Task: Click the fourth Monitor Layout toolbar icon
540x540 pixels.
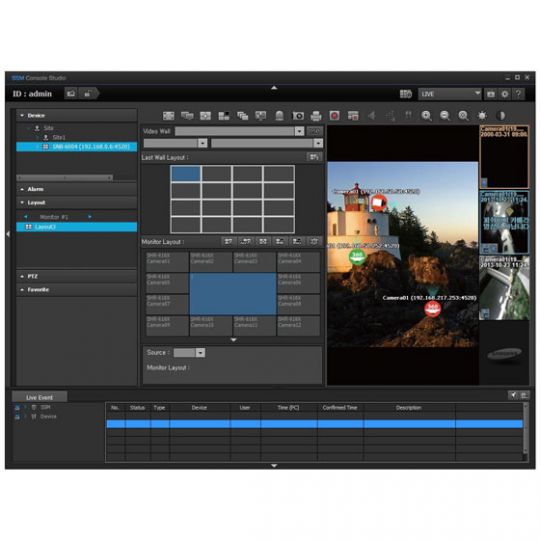Action: [x=280, y=241]
